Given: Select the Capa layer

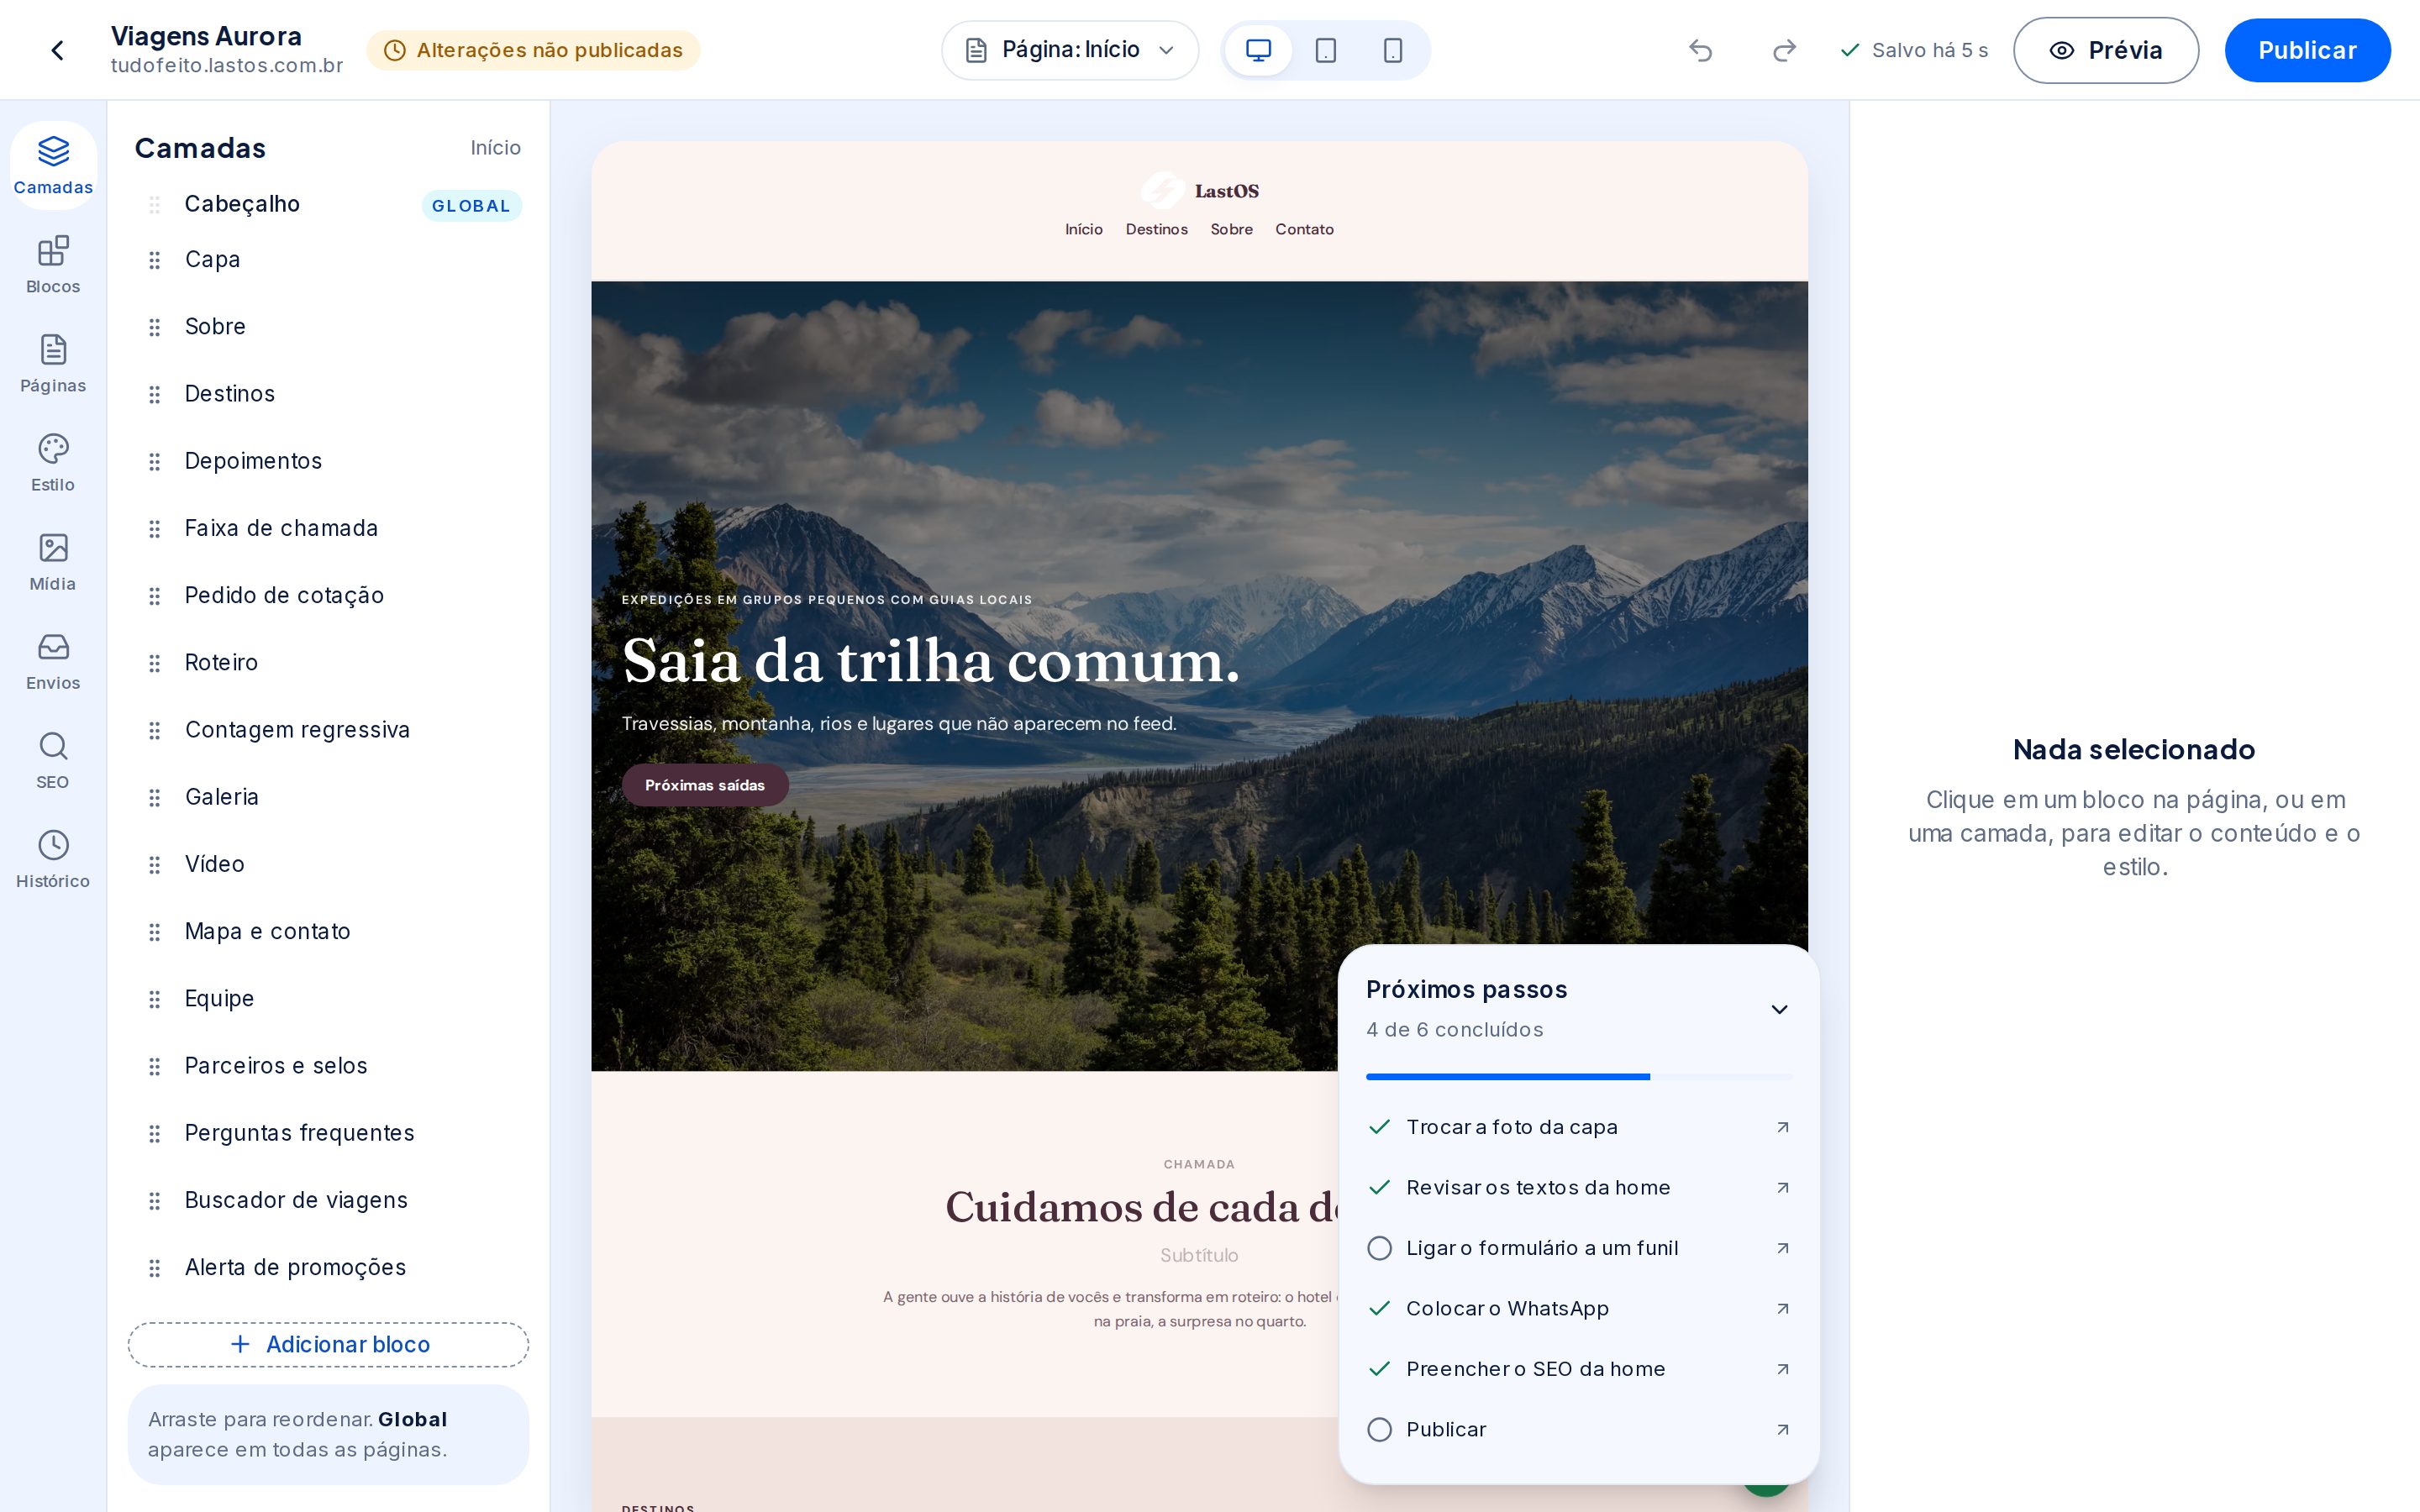Looking at the screenshot, I should [328, 260].
